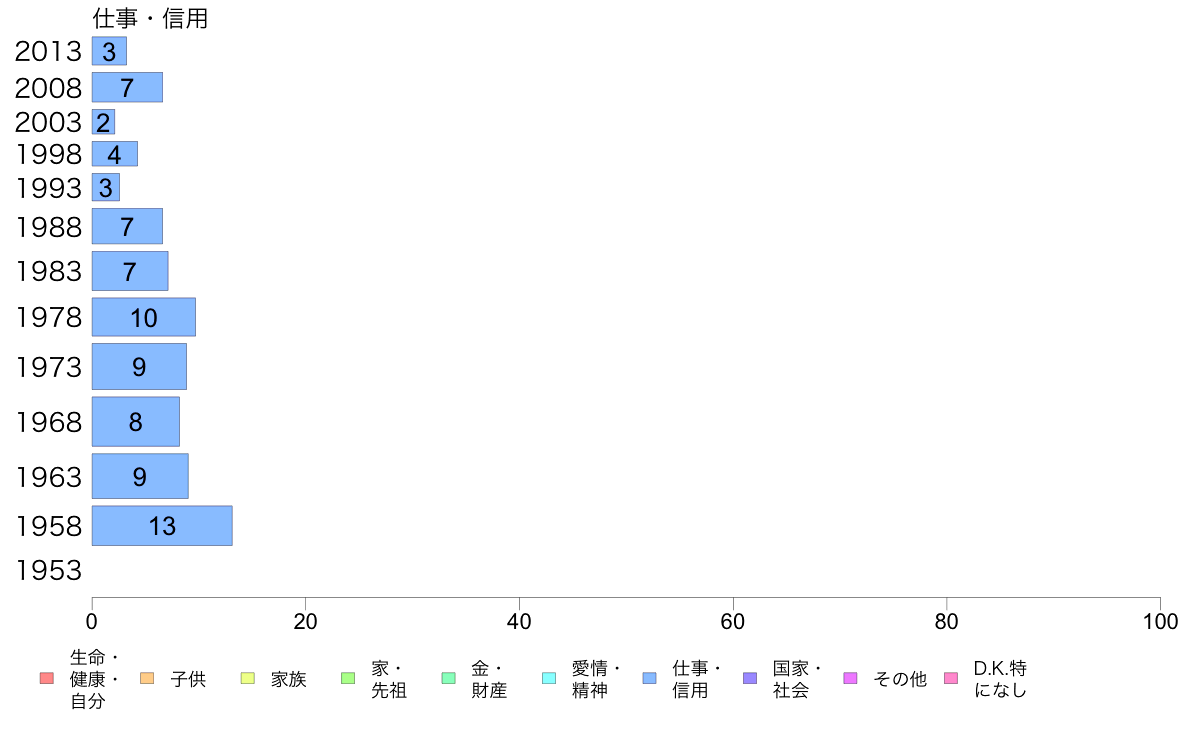Select the 1958 bar showing 13
This screenshot has width=1188, height=736.
click(162, 525)
